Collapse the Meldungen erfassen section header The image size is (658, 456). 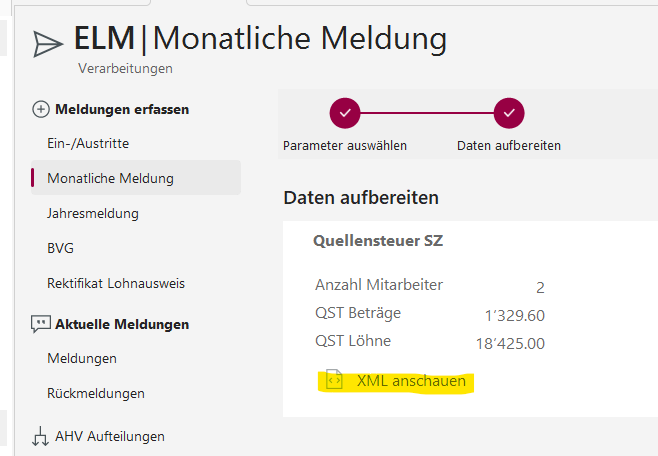pos(122,109)
